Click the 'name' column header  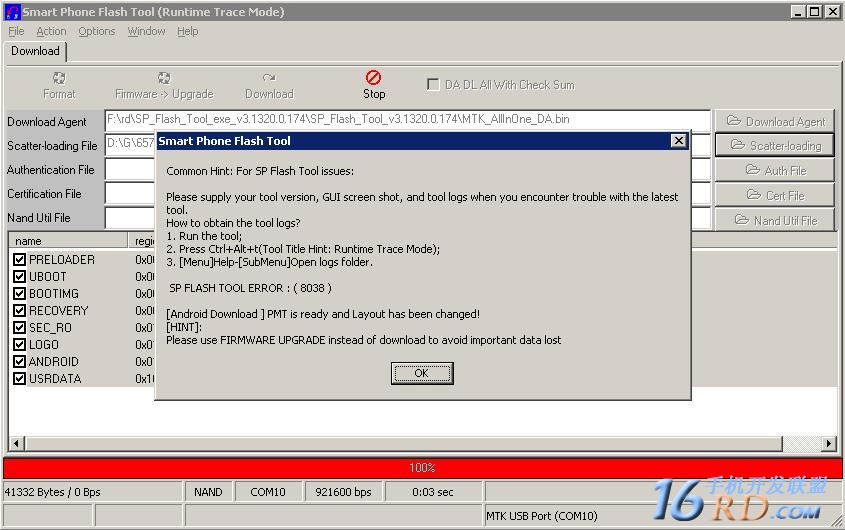[x=68, y=240]
